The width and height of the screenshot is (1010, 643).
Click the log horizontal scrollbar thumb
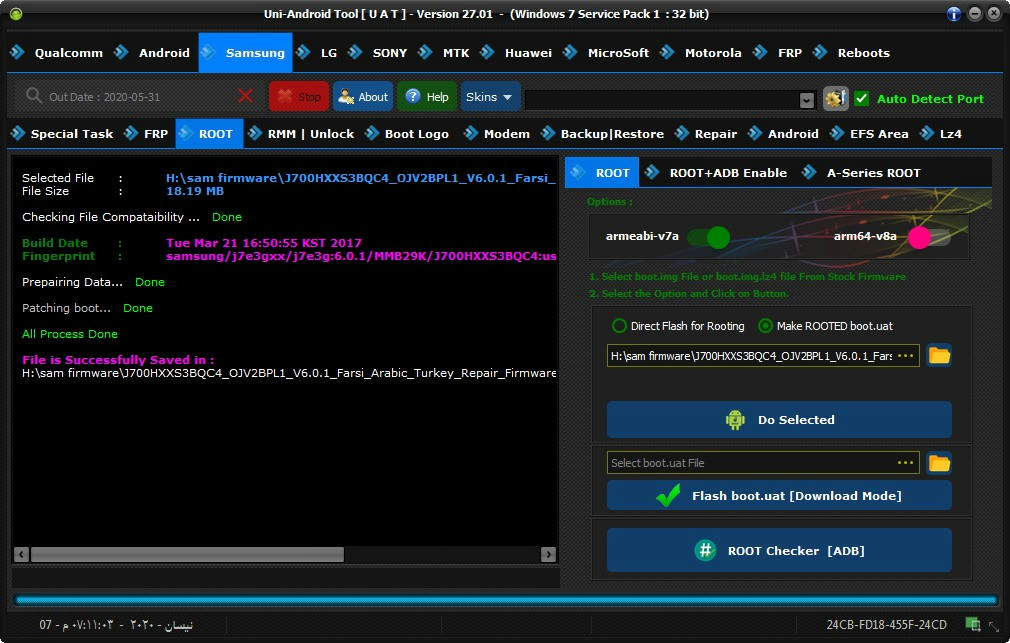(187, 555)
